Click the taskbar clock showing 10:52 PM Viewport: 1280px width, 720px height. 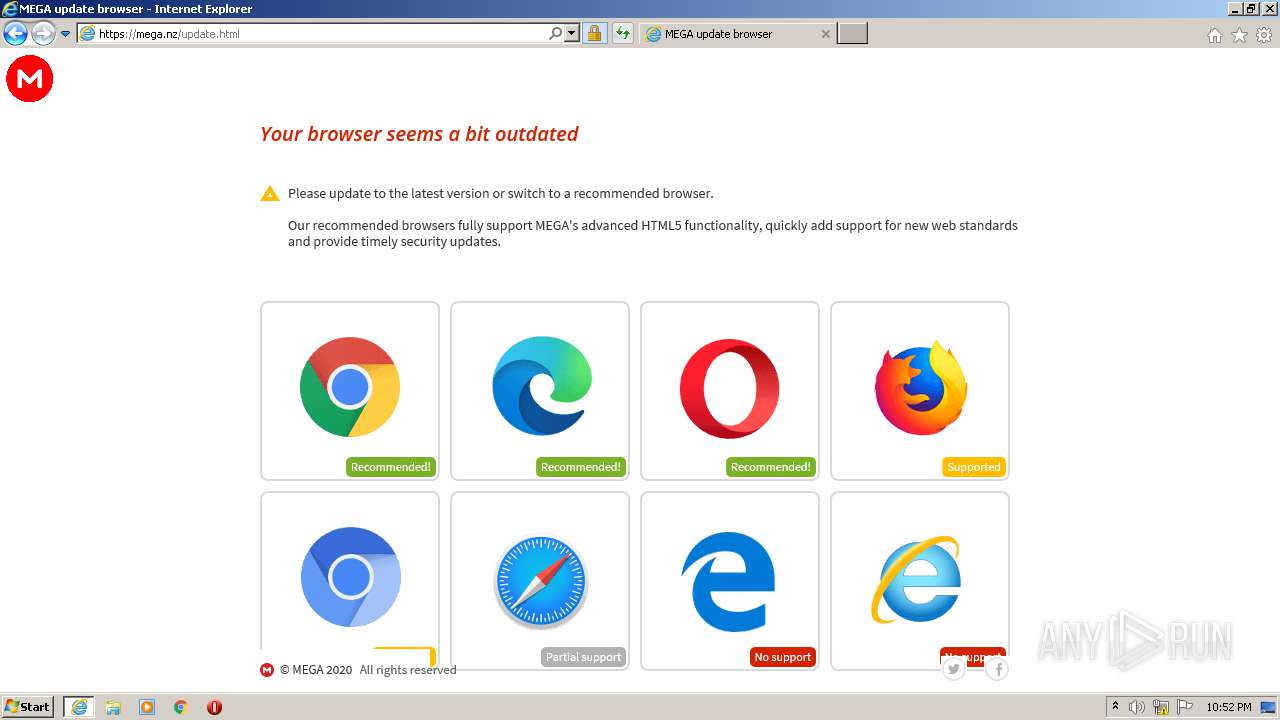tap(1229, 707)
